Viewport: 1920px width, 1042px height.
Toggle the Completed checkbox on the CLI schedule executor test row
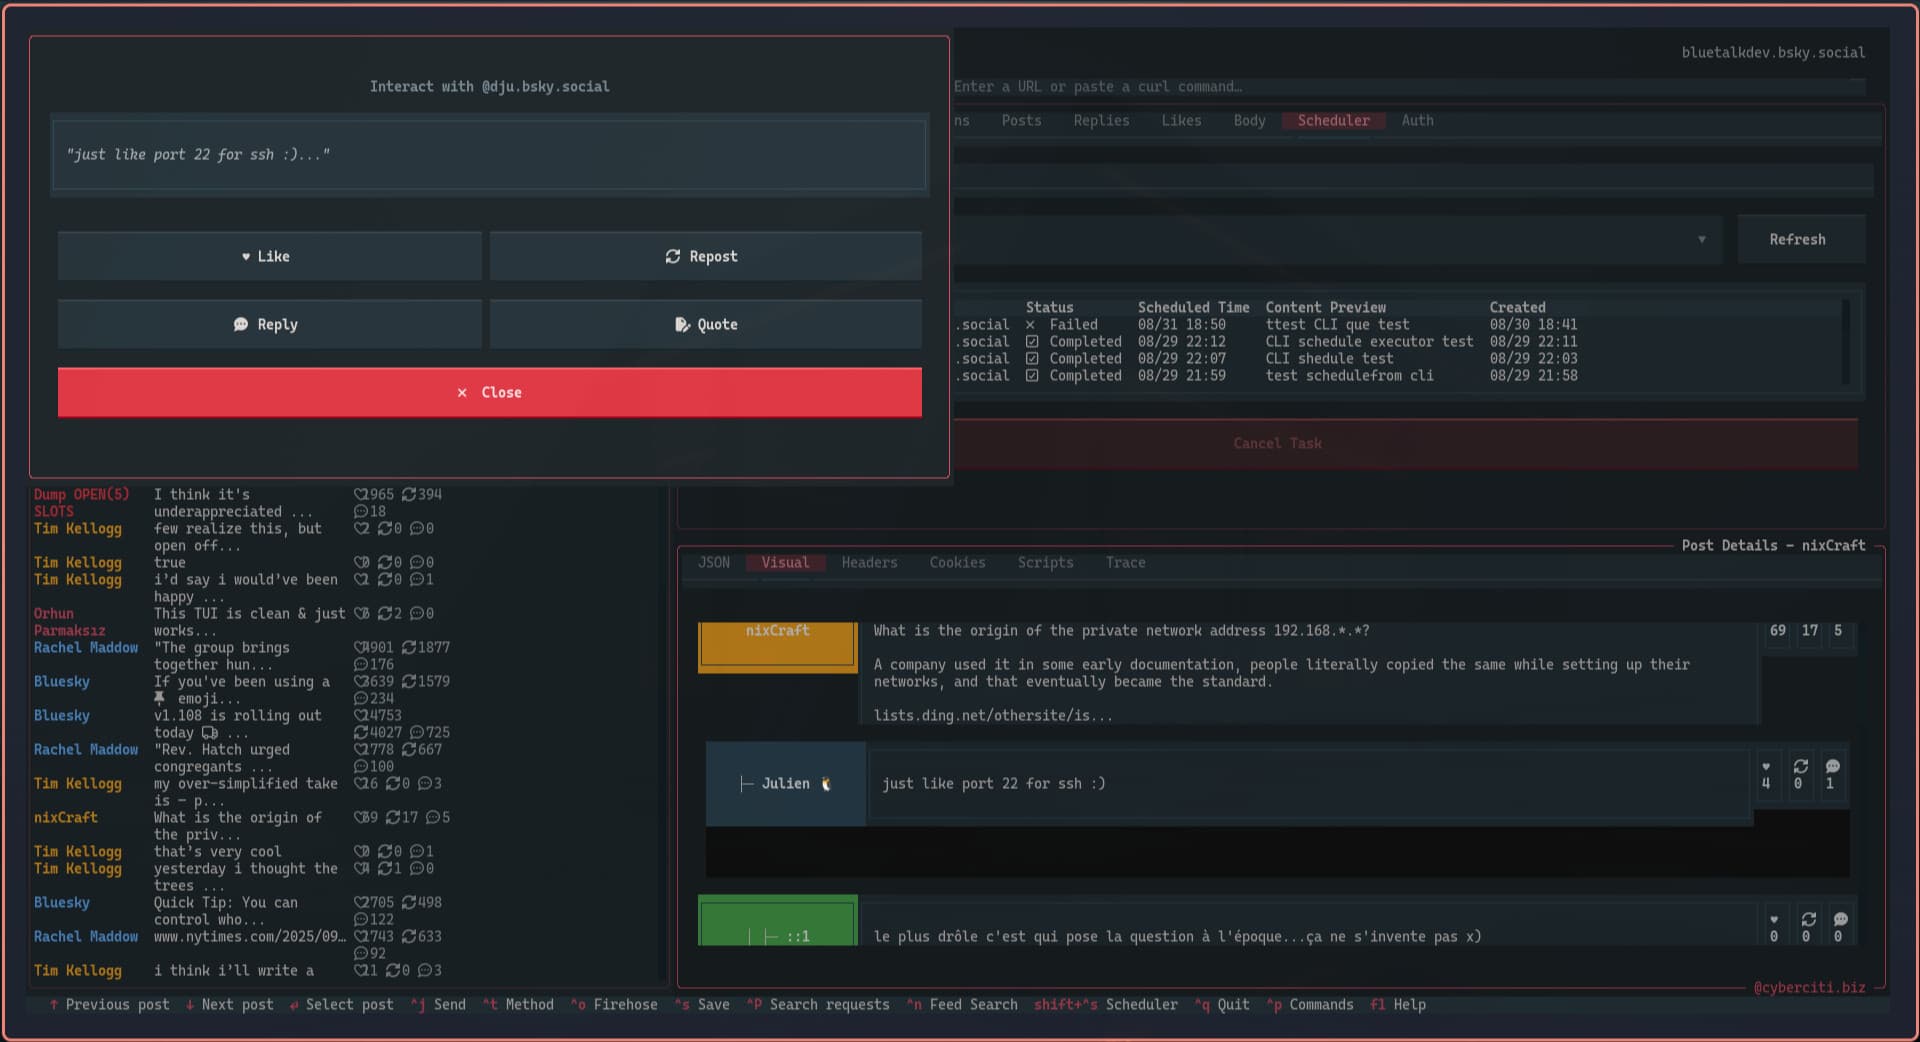click(1033, 341)
